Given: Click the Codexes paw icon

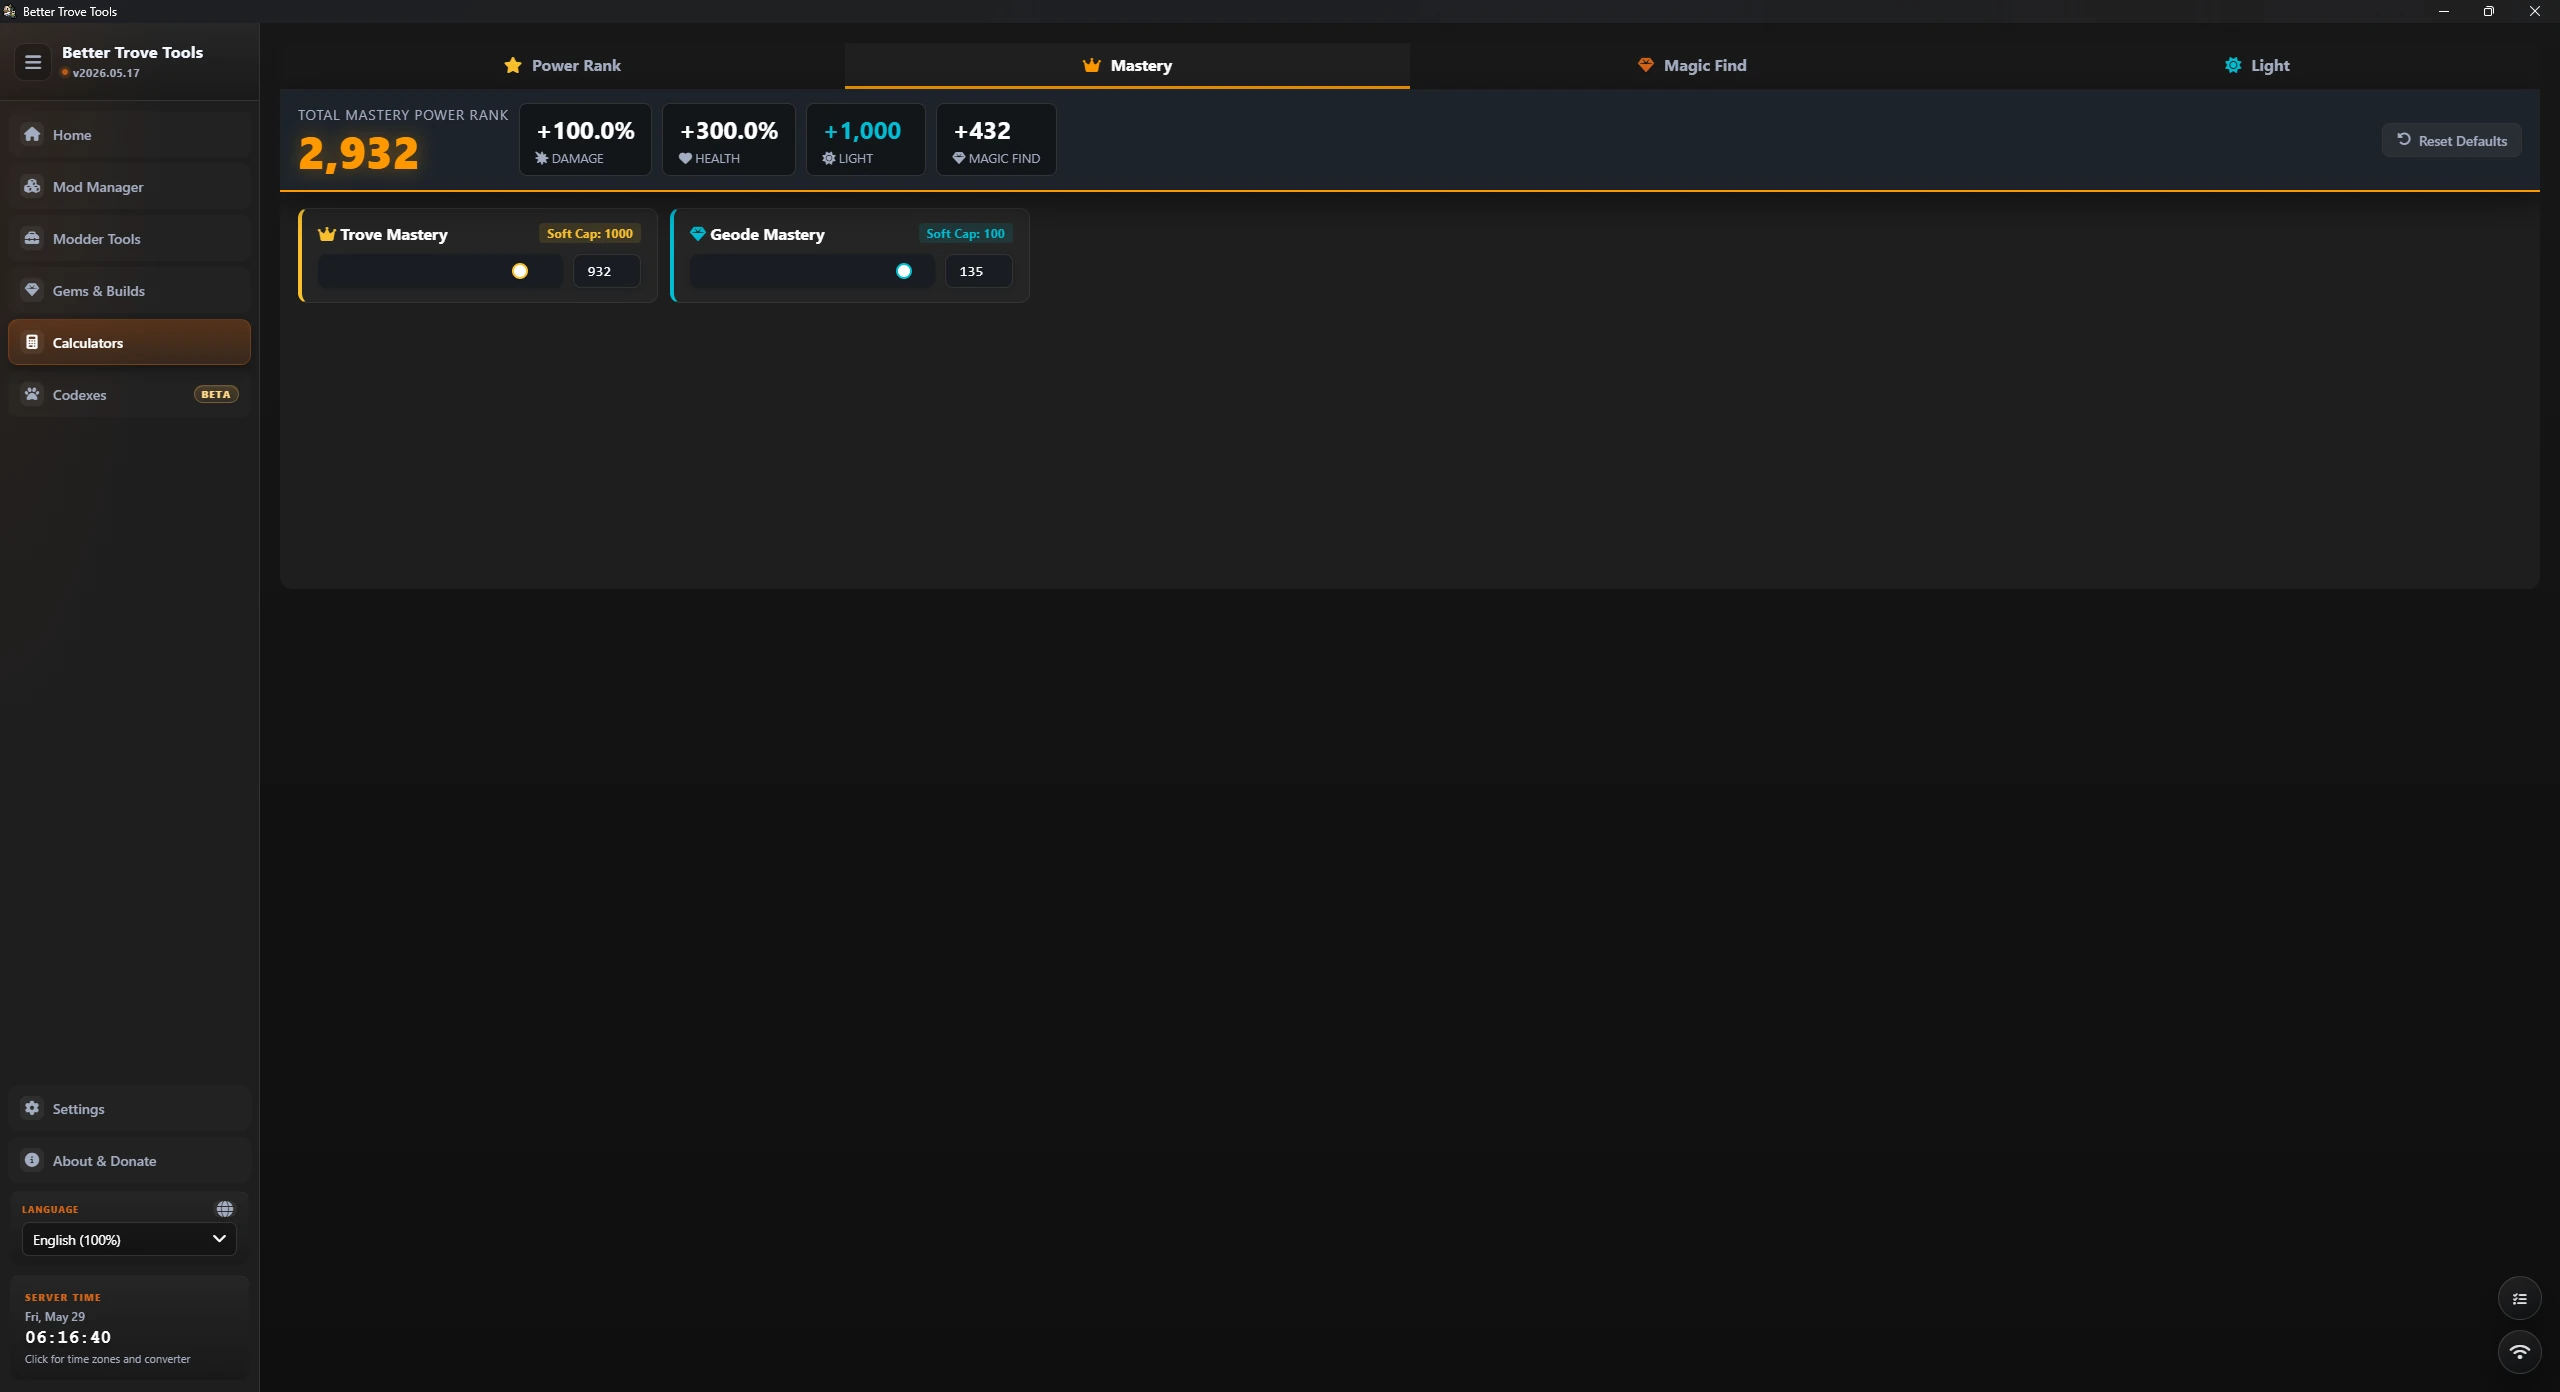Looking at the screenshot, I should coord(32,394).
